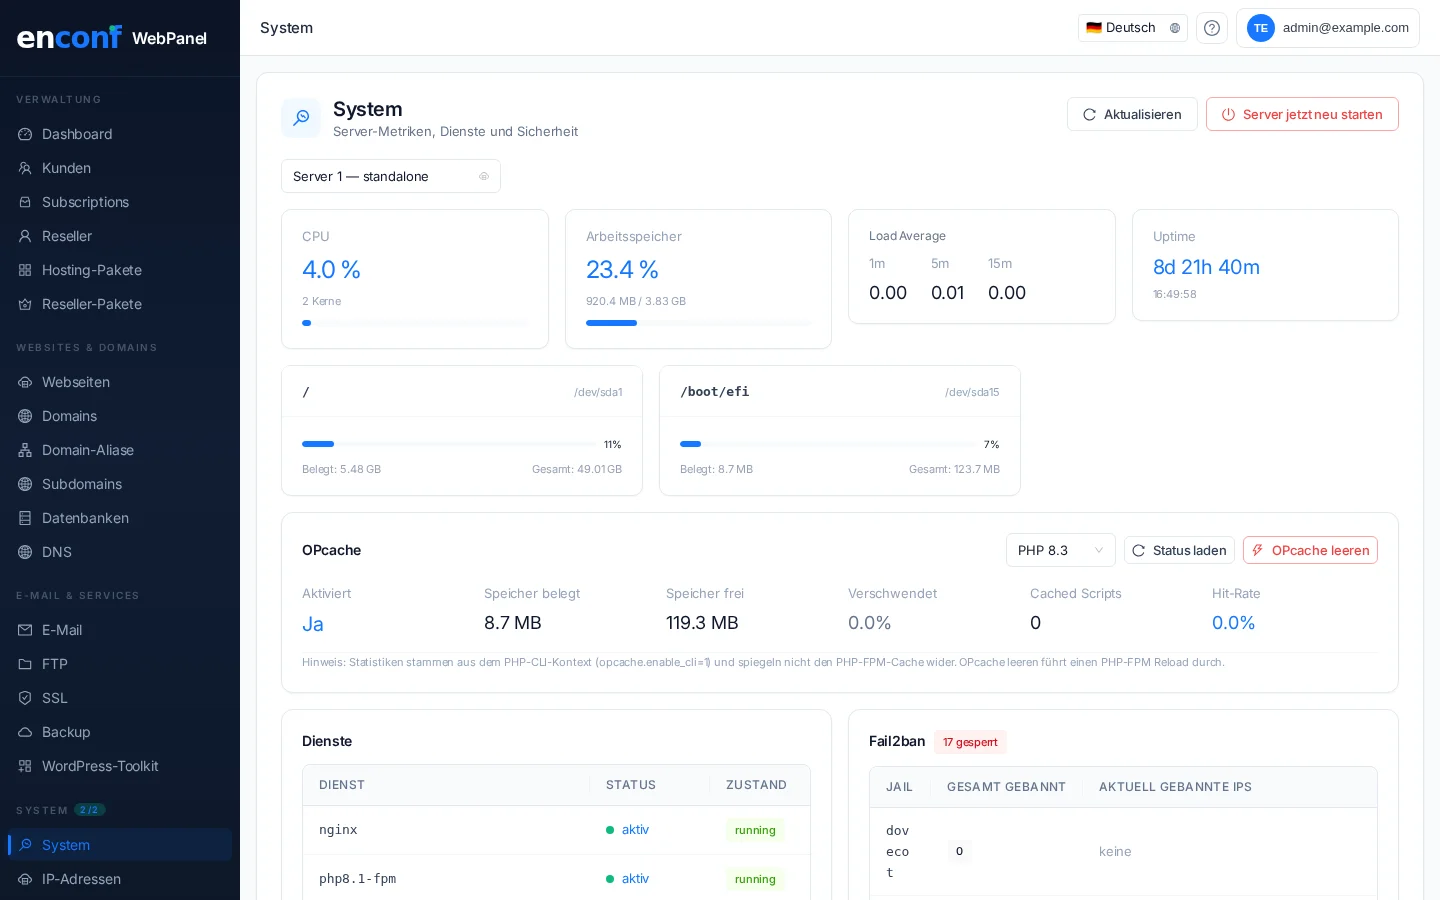Click the 17 gesperrt badge

969,742
